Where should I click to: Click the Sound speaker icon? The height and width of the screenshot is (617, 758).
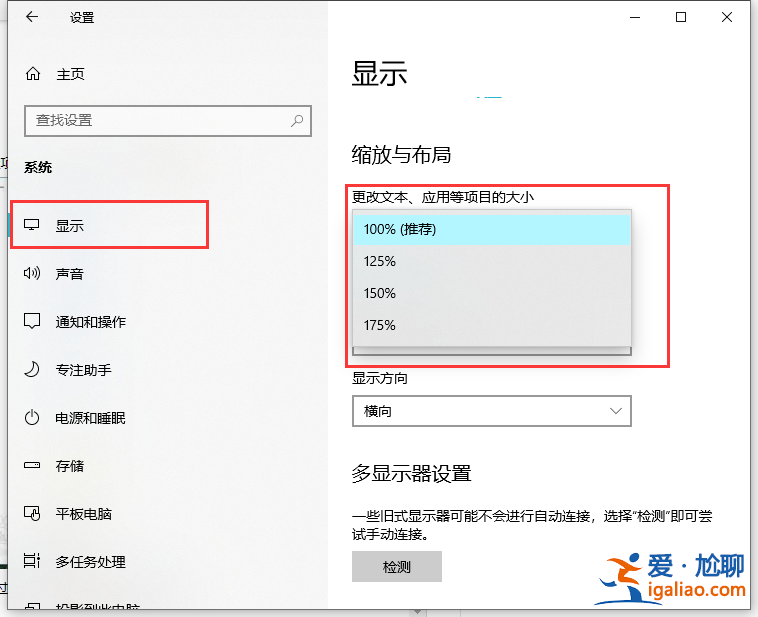pos(32,274)
